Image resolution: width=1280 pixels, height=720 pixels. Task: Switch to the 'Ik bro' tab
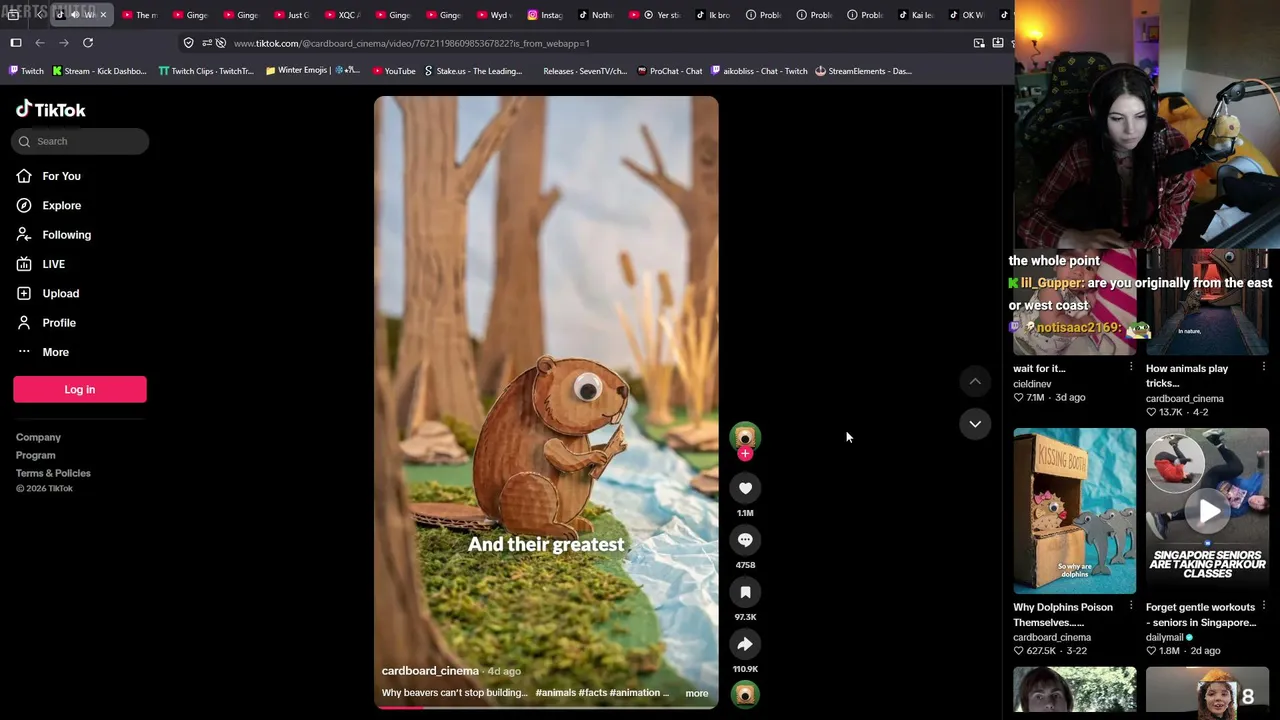pos(713,15)
